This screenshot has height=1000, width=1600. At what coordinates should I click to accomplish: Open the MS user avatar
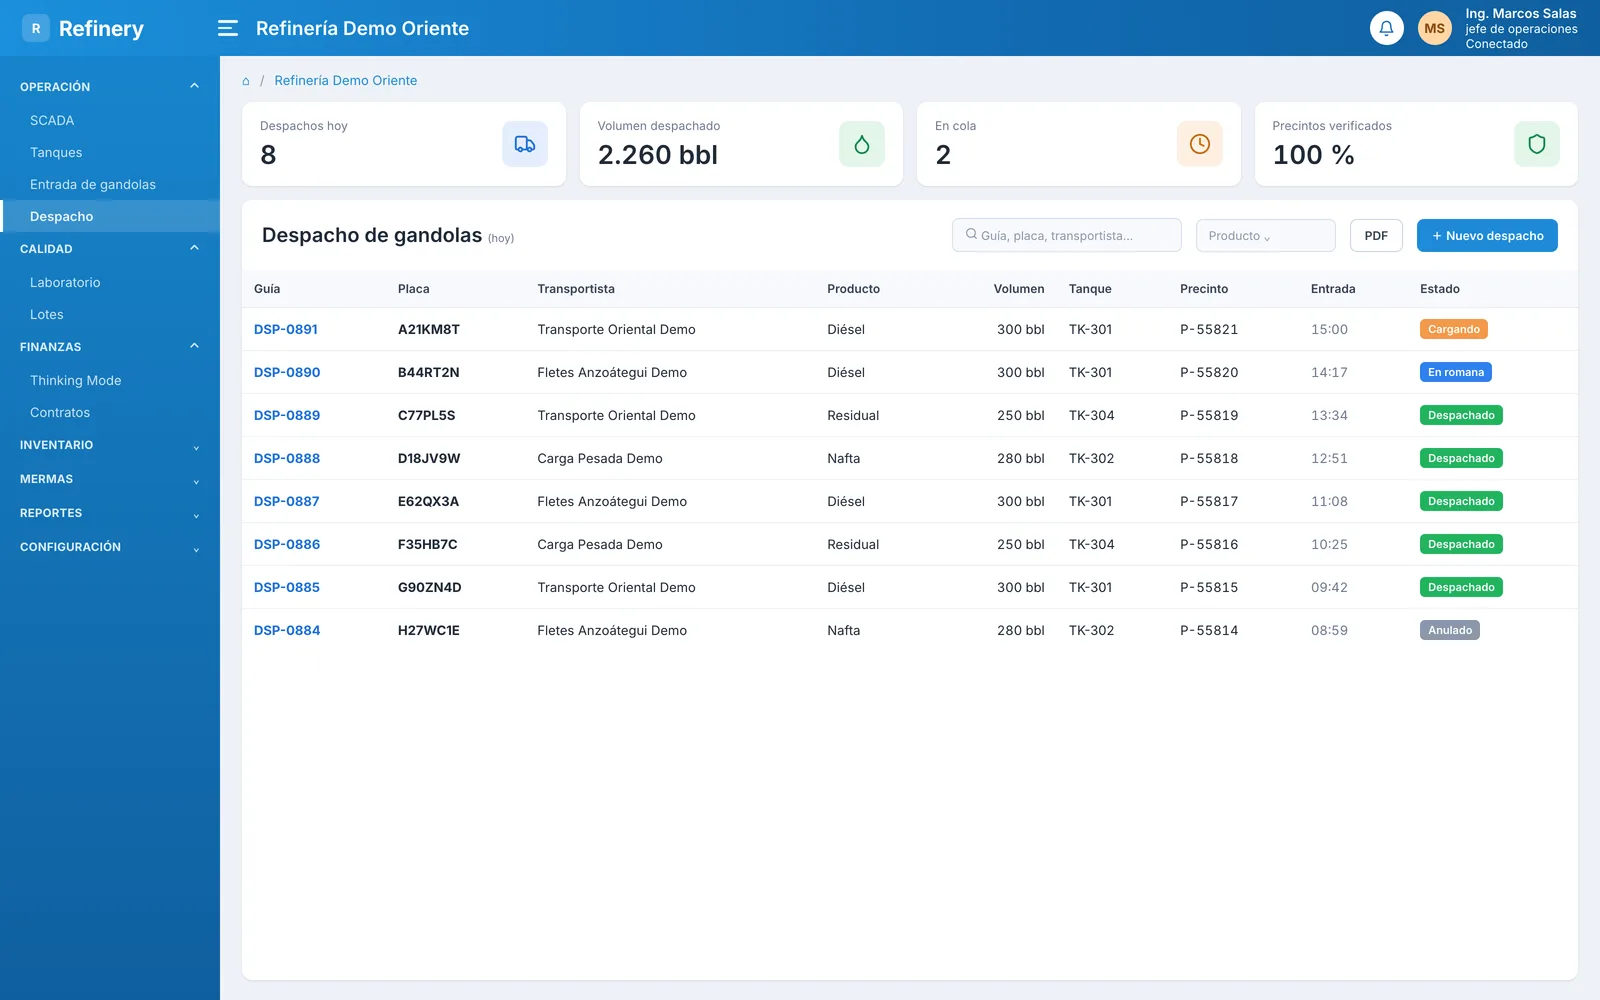point(1434,28)
